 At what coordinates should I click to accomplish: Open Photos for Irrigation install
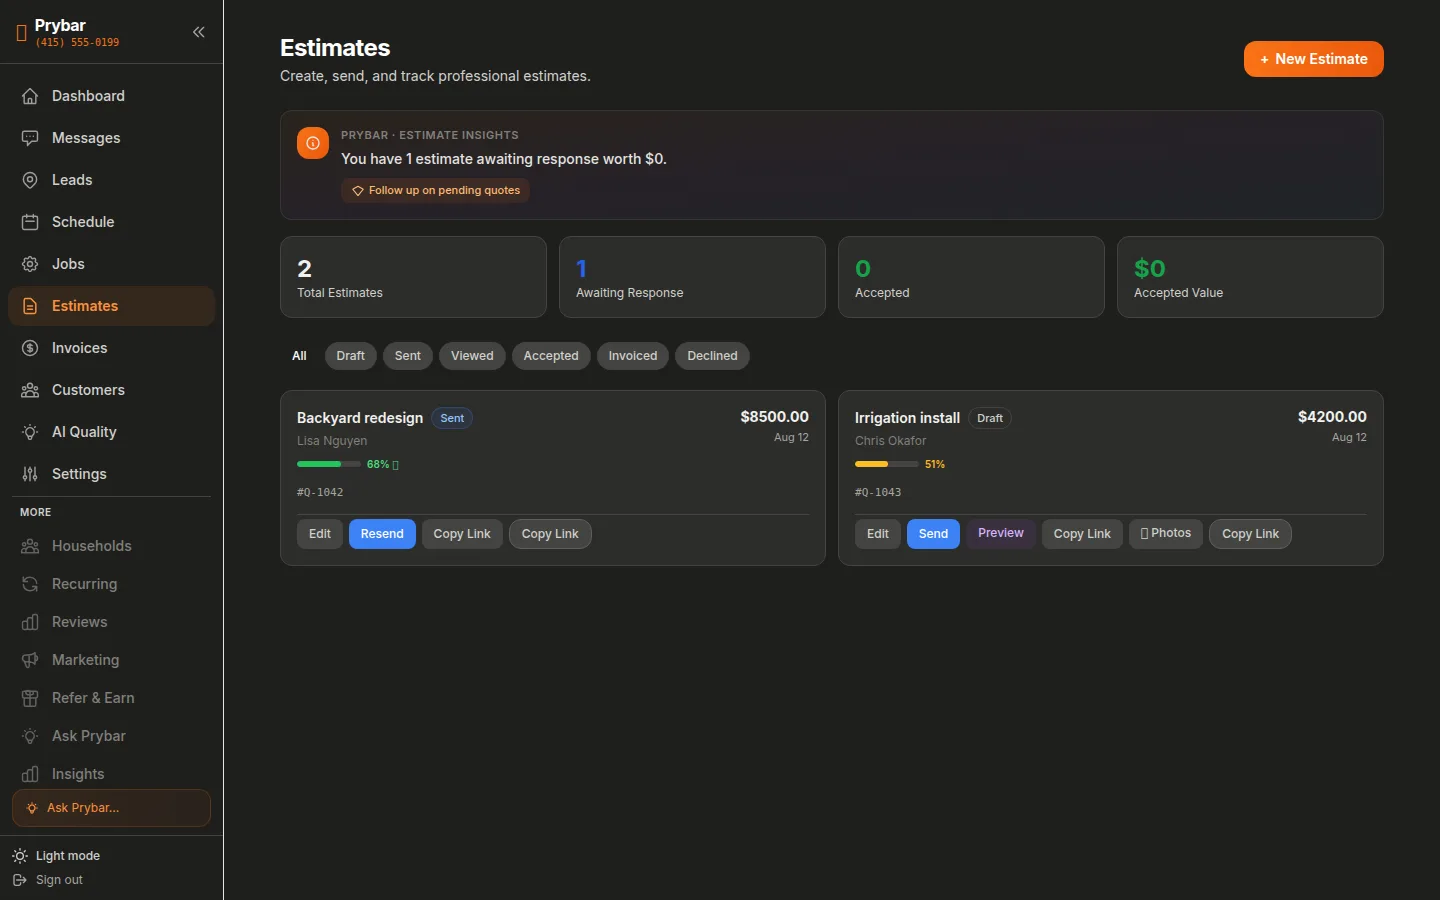click(x=1166, y=534)
